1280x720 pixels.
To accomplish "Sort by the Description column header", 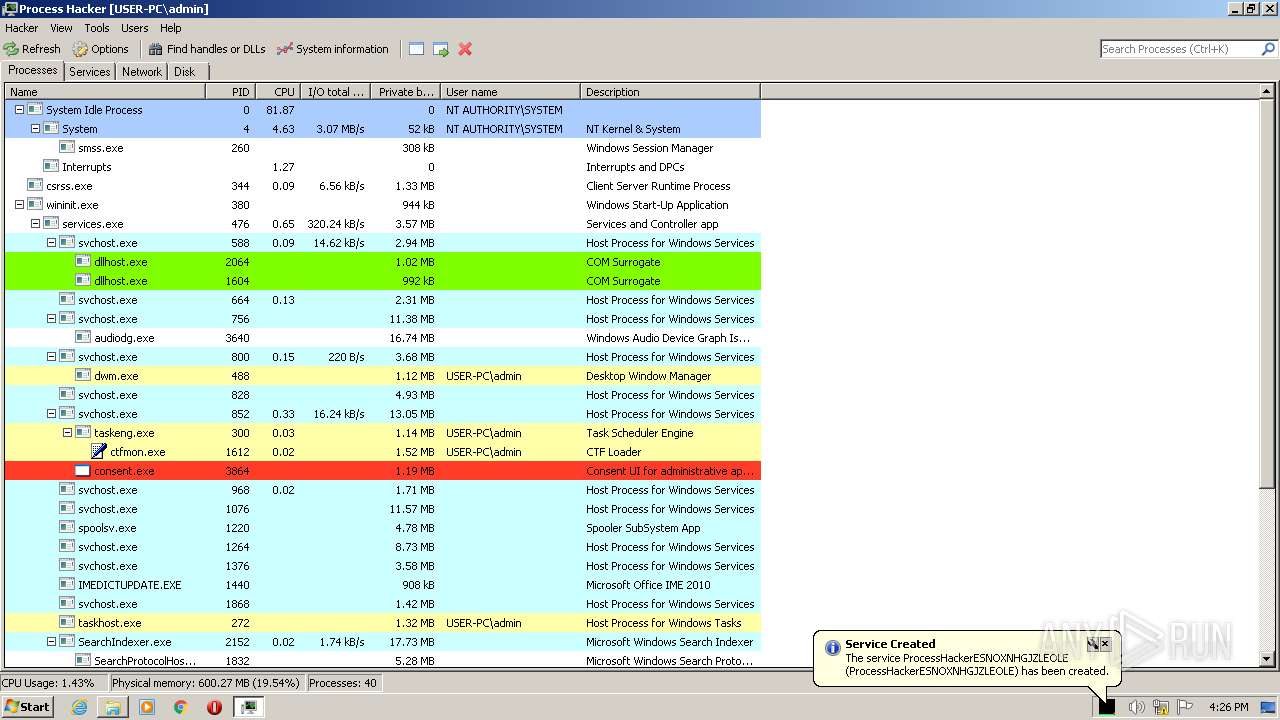I will click(670, 92).
